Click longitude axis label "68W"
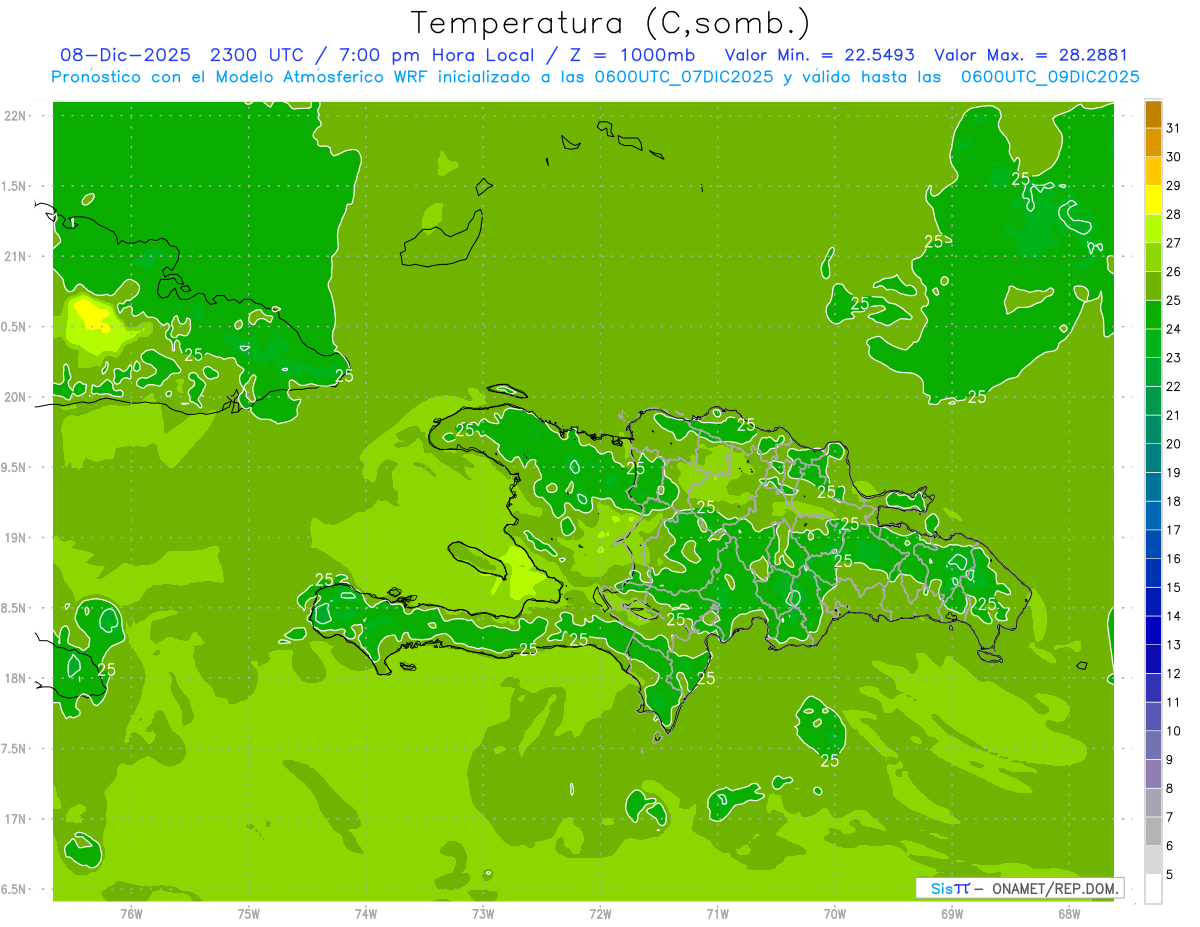The width and height of the screenshot is (1200, 927). pos(1069,913)
